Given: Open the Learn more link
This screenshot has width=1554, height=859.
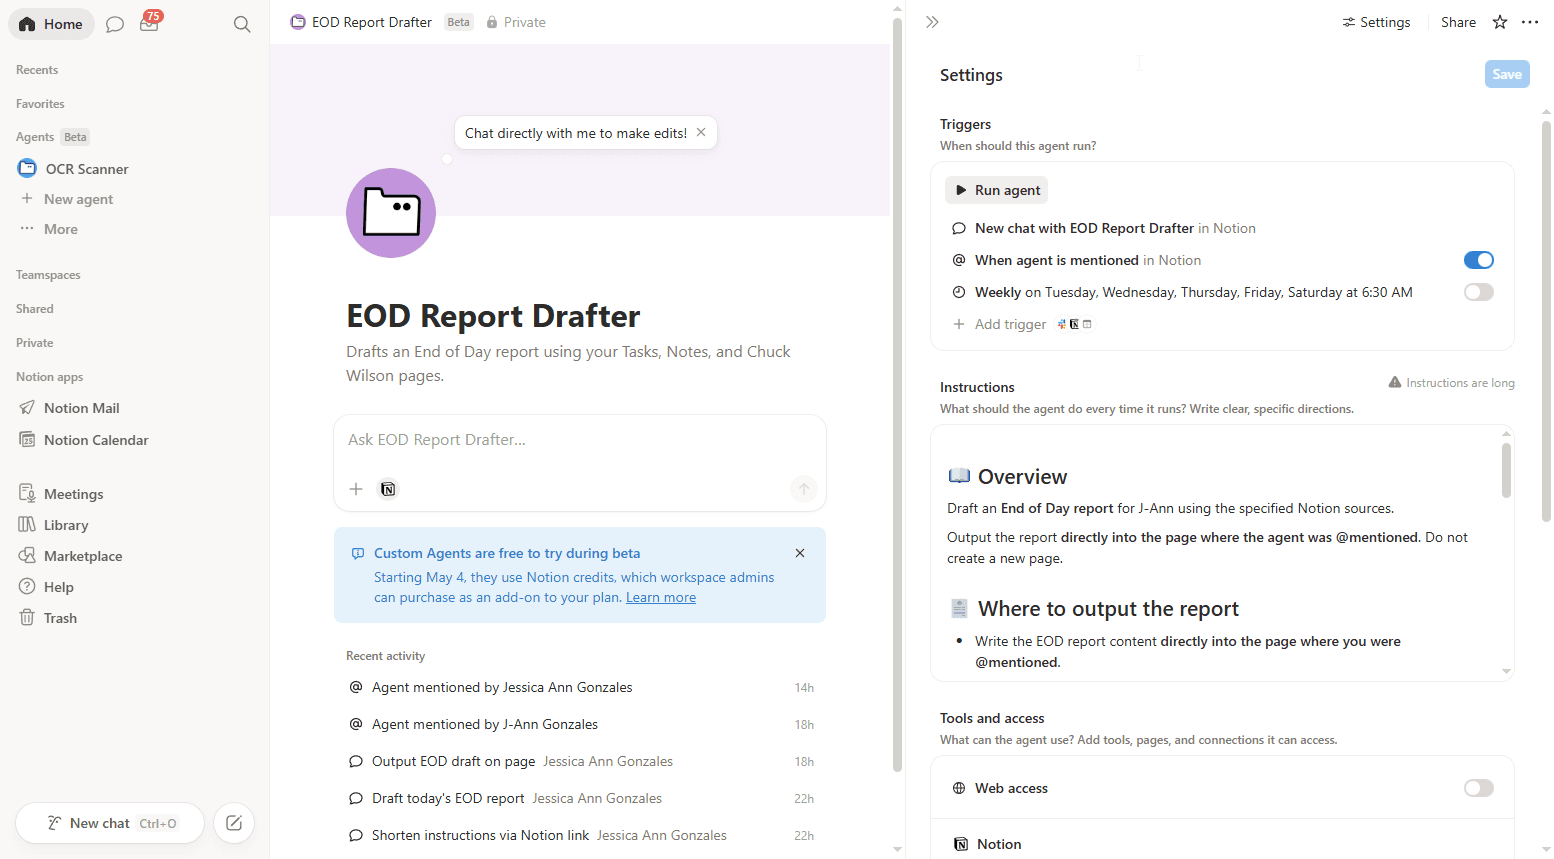Looking at the screenshot, I should click(x=660, y=597).
